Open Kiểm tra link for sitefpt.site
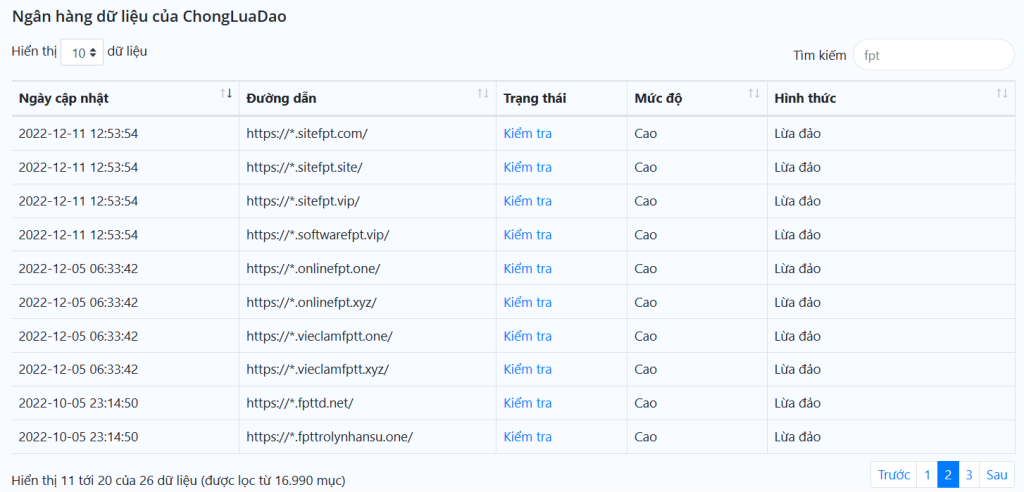1024x492 pixels. pyautogui.click(x=528, y=167)
